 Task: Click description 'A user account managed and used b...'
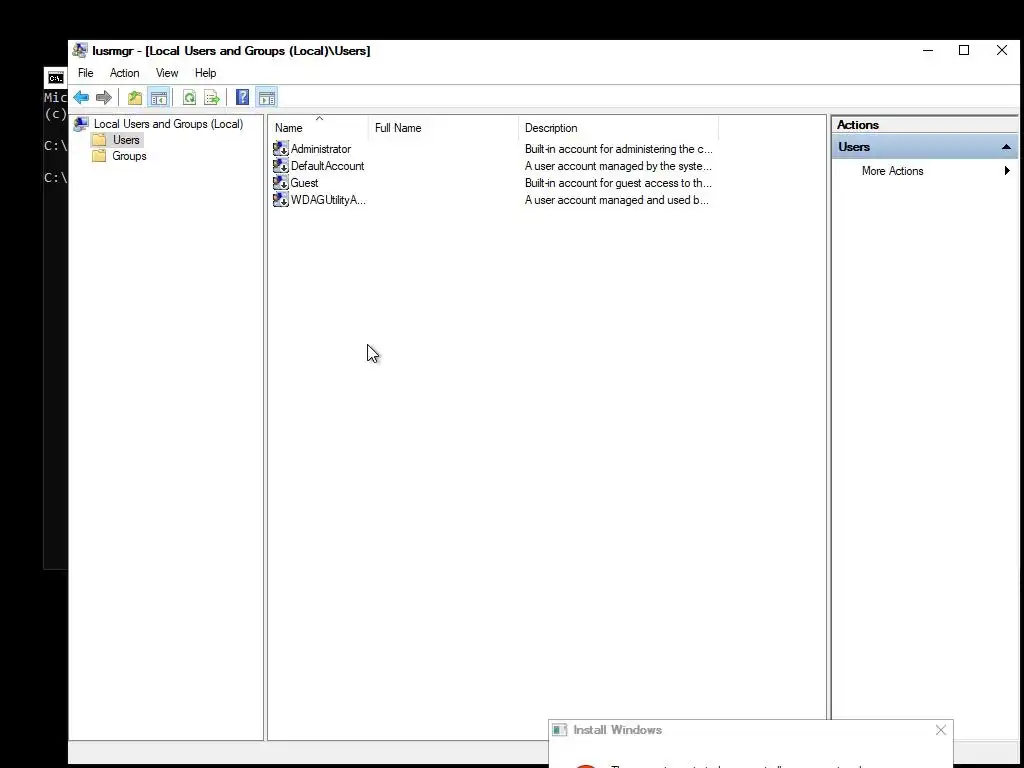click(616, 200)
